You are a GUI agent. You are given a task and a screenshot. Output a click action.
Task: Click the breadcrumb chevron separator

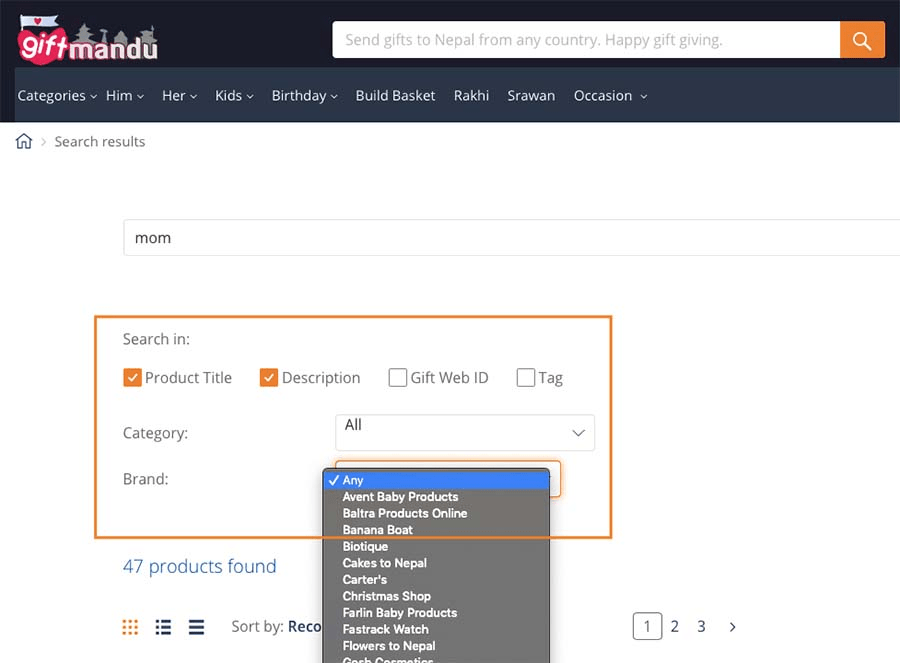coord(44,142)
